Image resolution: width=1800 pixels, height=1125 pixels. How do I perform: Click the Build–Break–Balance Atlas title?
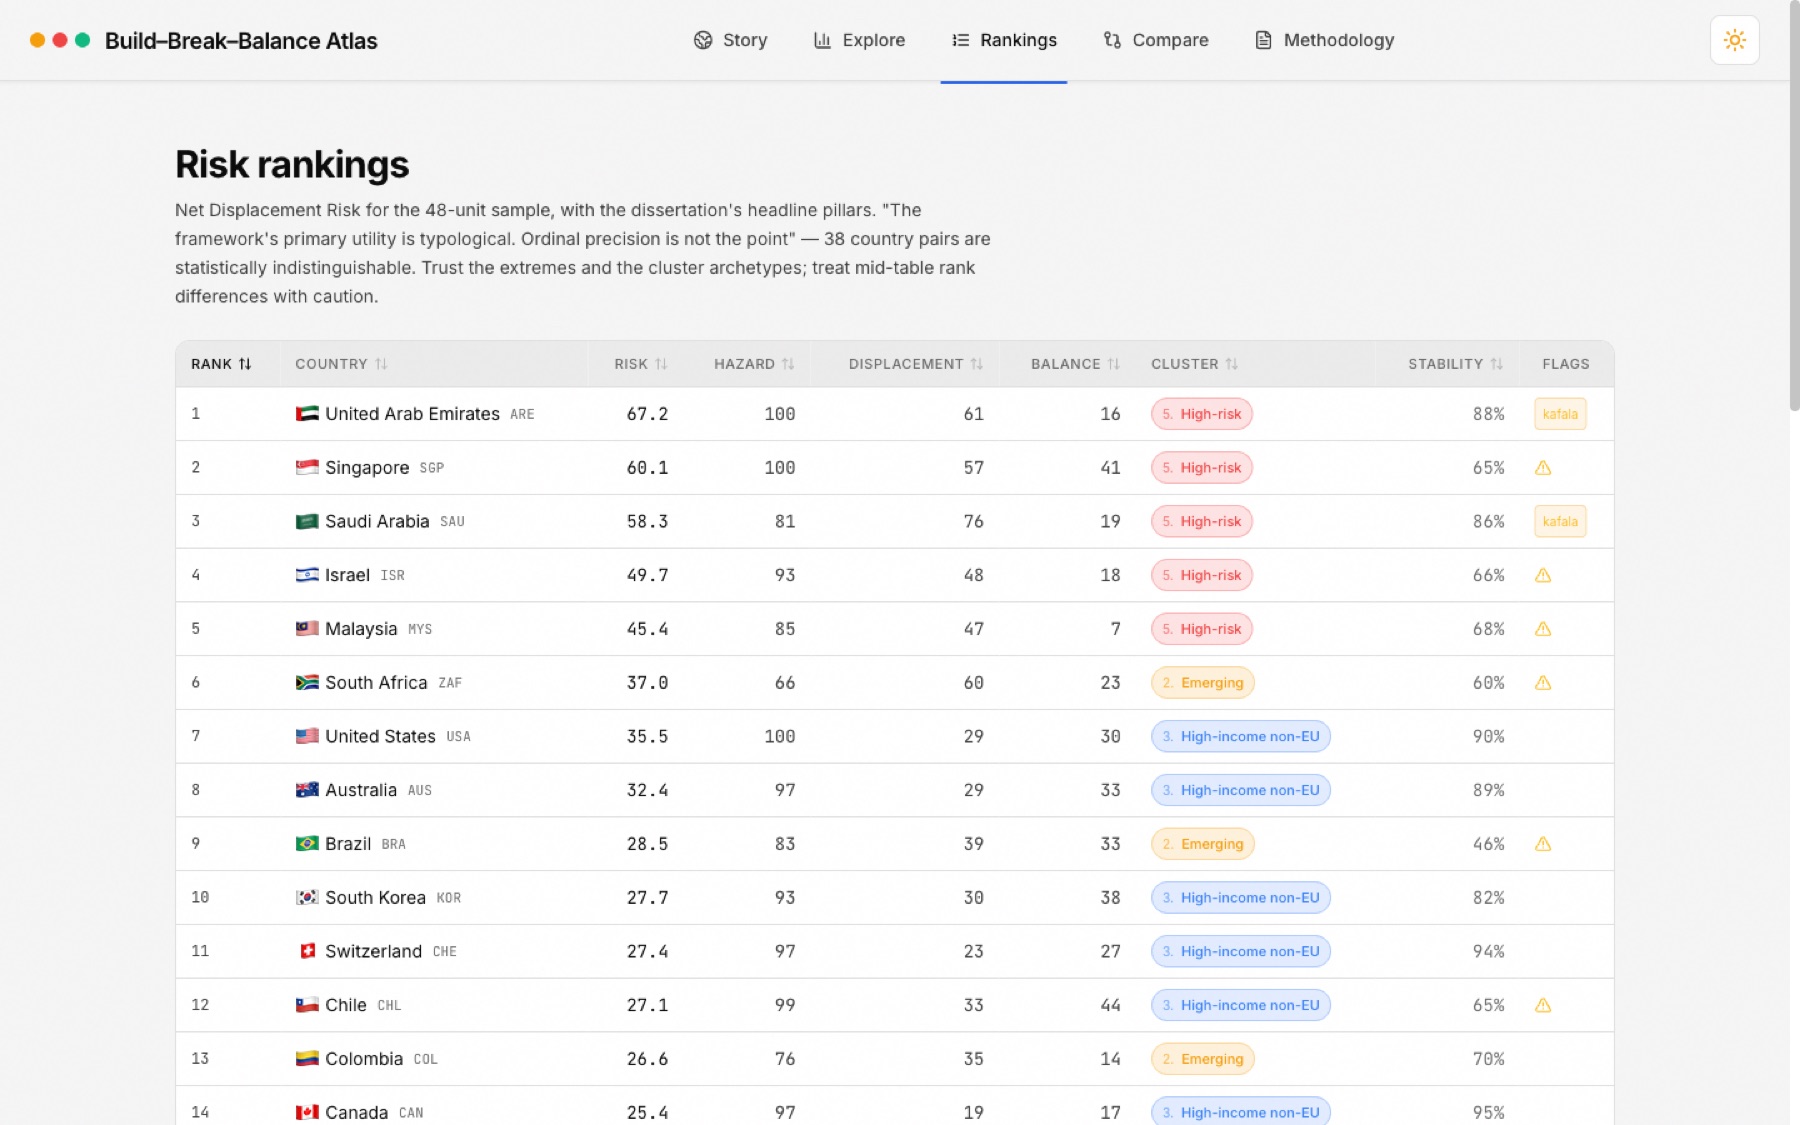point(241,41)
